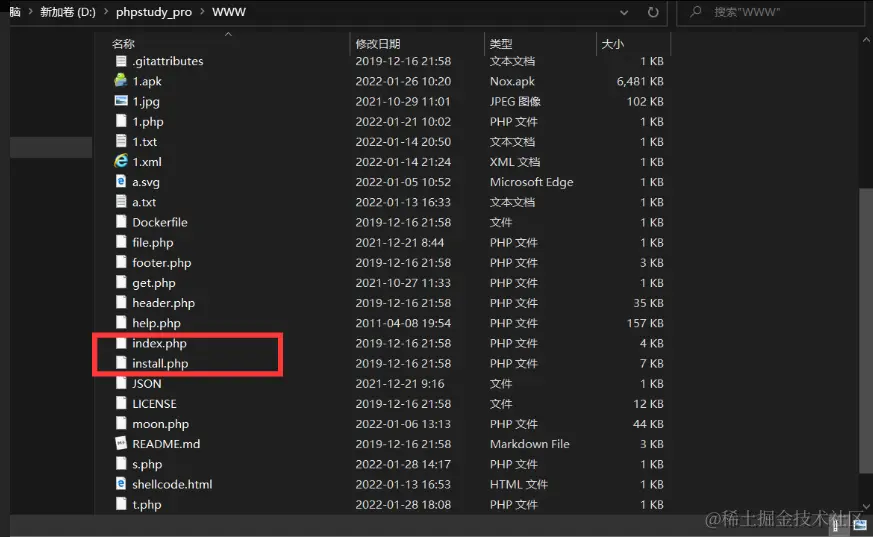Expand the chevron after 新加卷 (D:)
This screenshot has width=873, height=537.
tap(106, 12)
